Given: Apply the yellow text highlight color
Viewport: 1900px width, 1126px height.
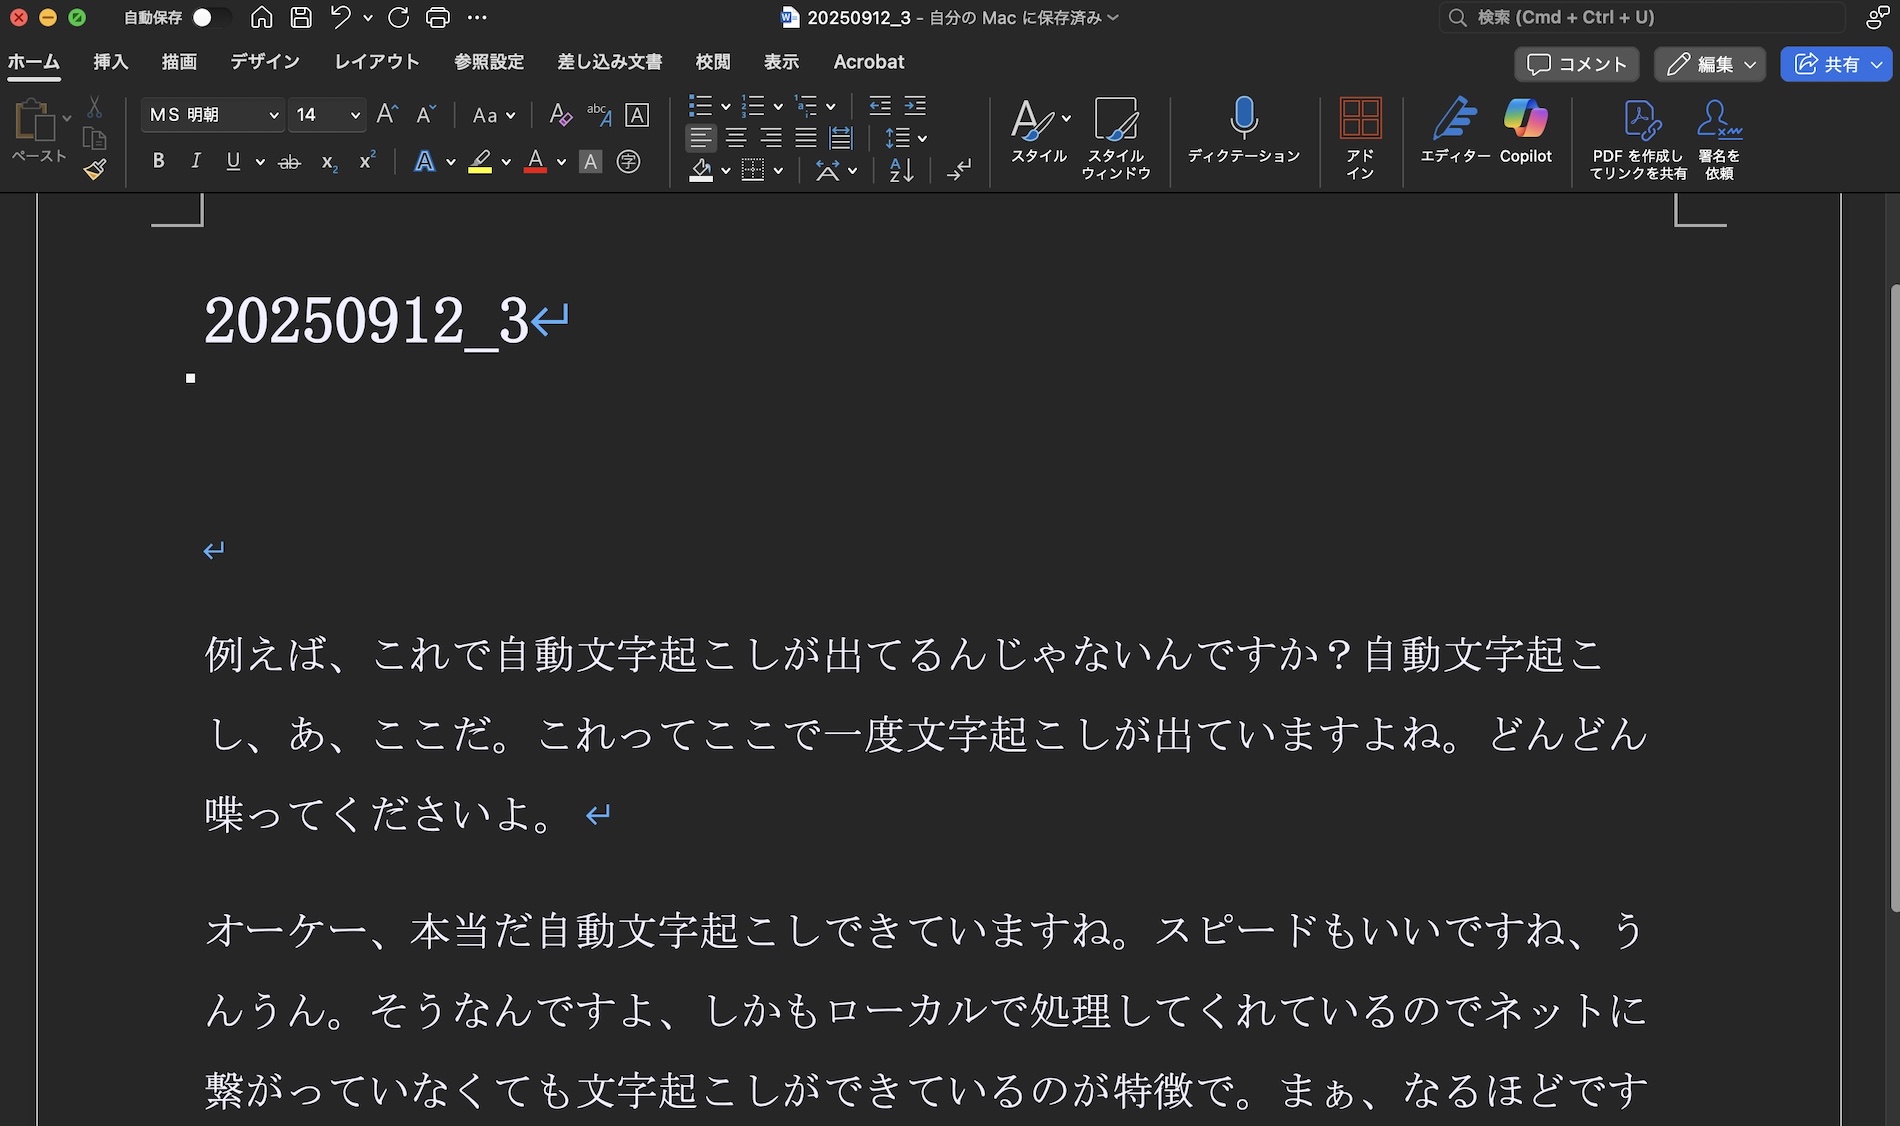Looking at the screenshot, I should tap(480, 161).
